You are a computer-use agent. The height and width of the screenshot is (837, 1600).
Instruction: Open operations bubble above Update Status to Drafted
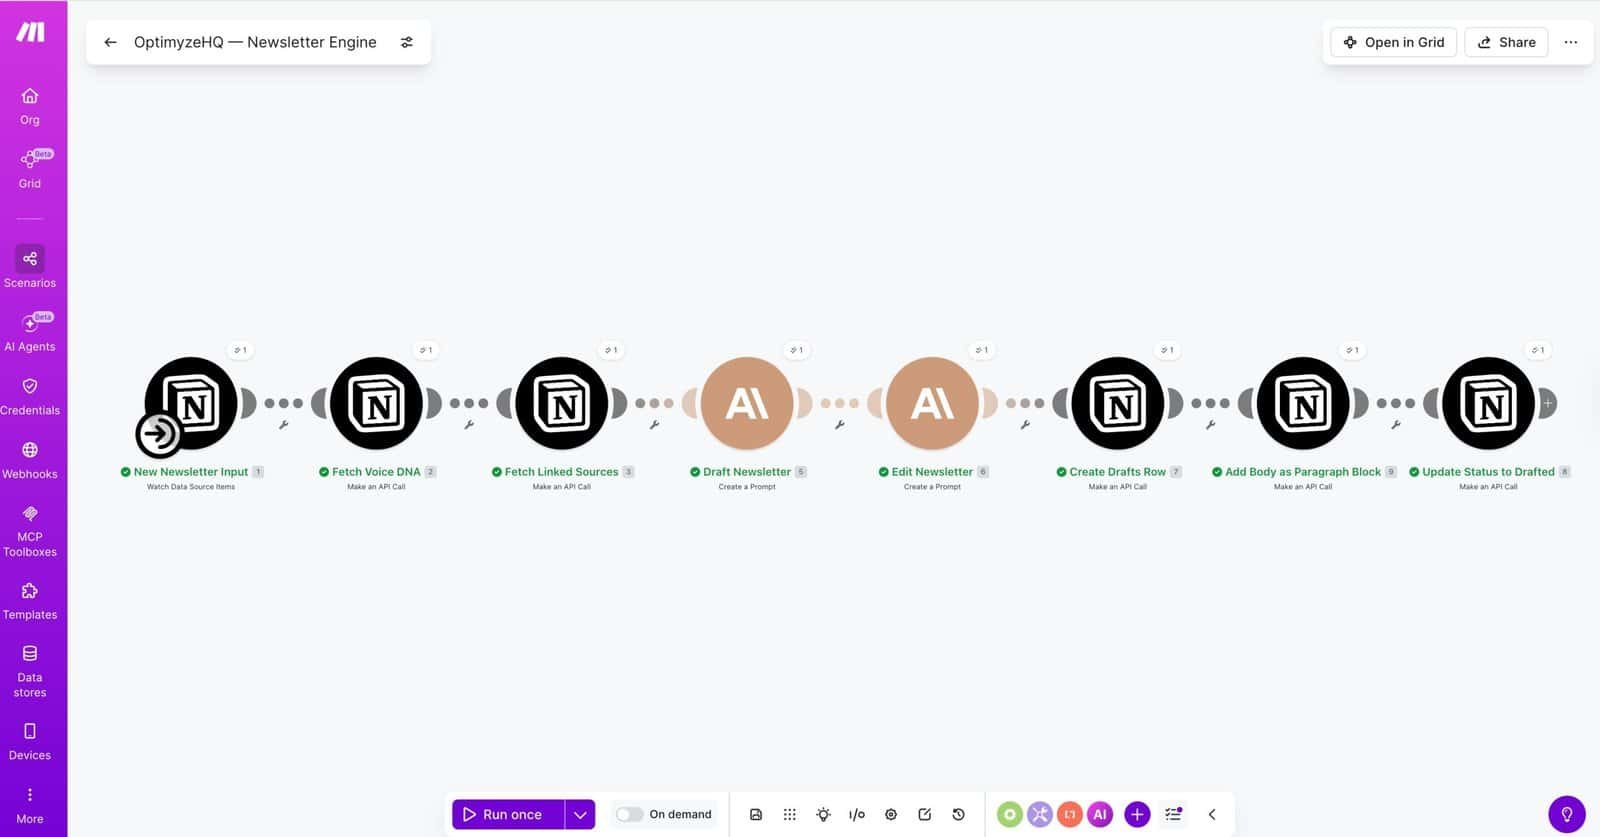tap(1538, 350)
